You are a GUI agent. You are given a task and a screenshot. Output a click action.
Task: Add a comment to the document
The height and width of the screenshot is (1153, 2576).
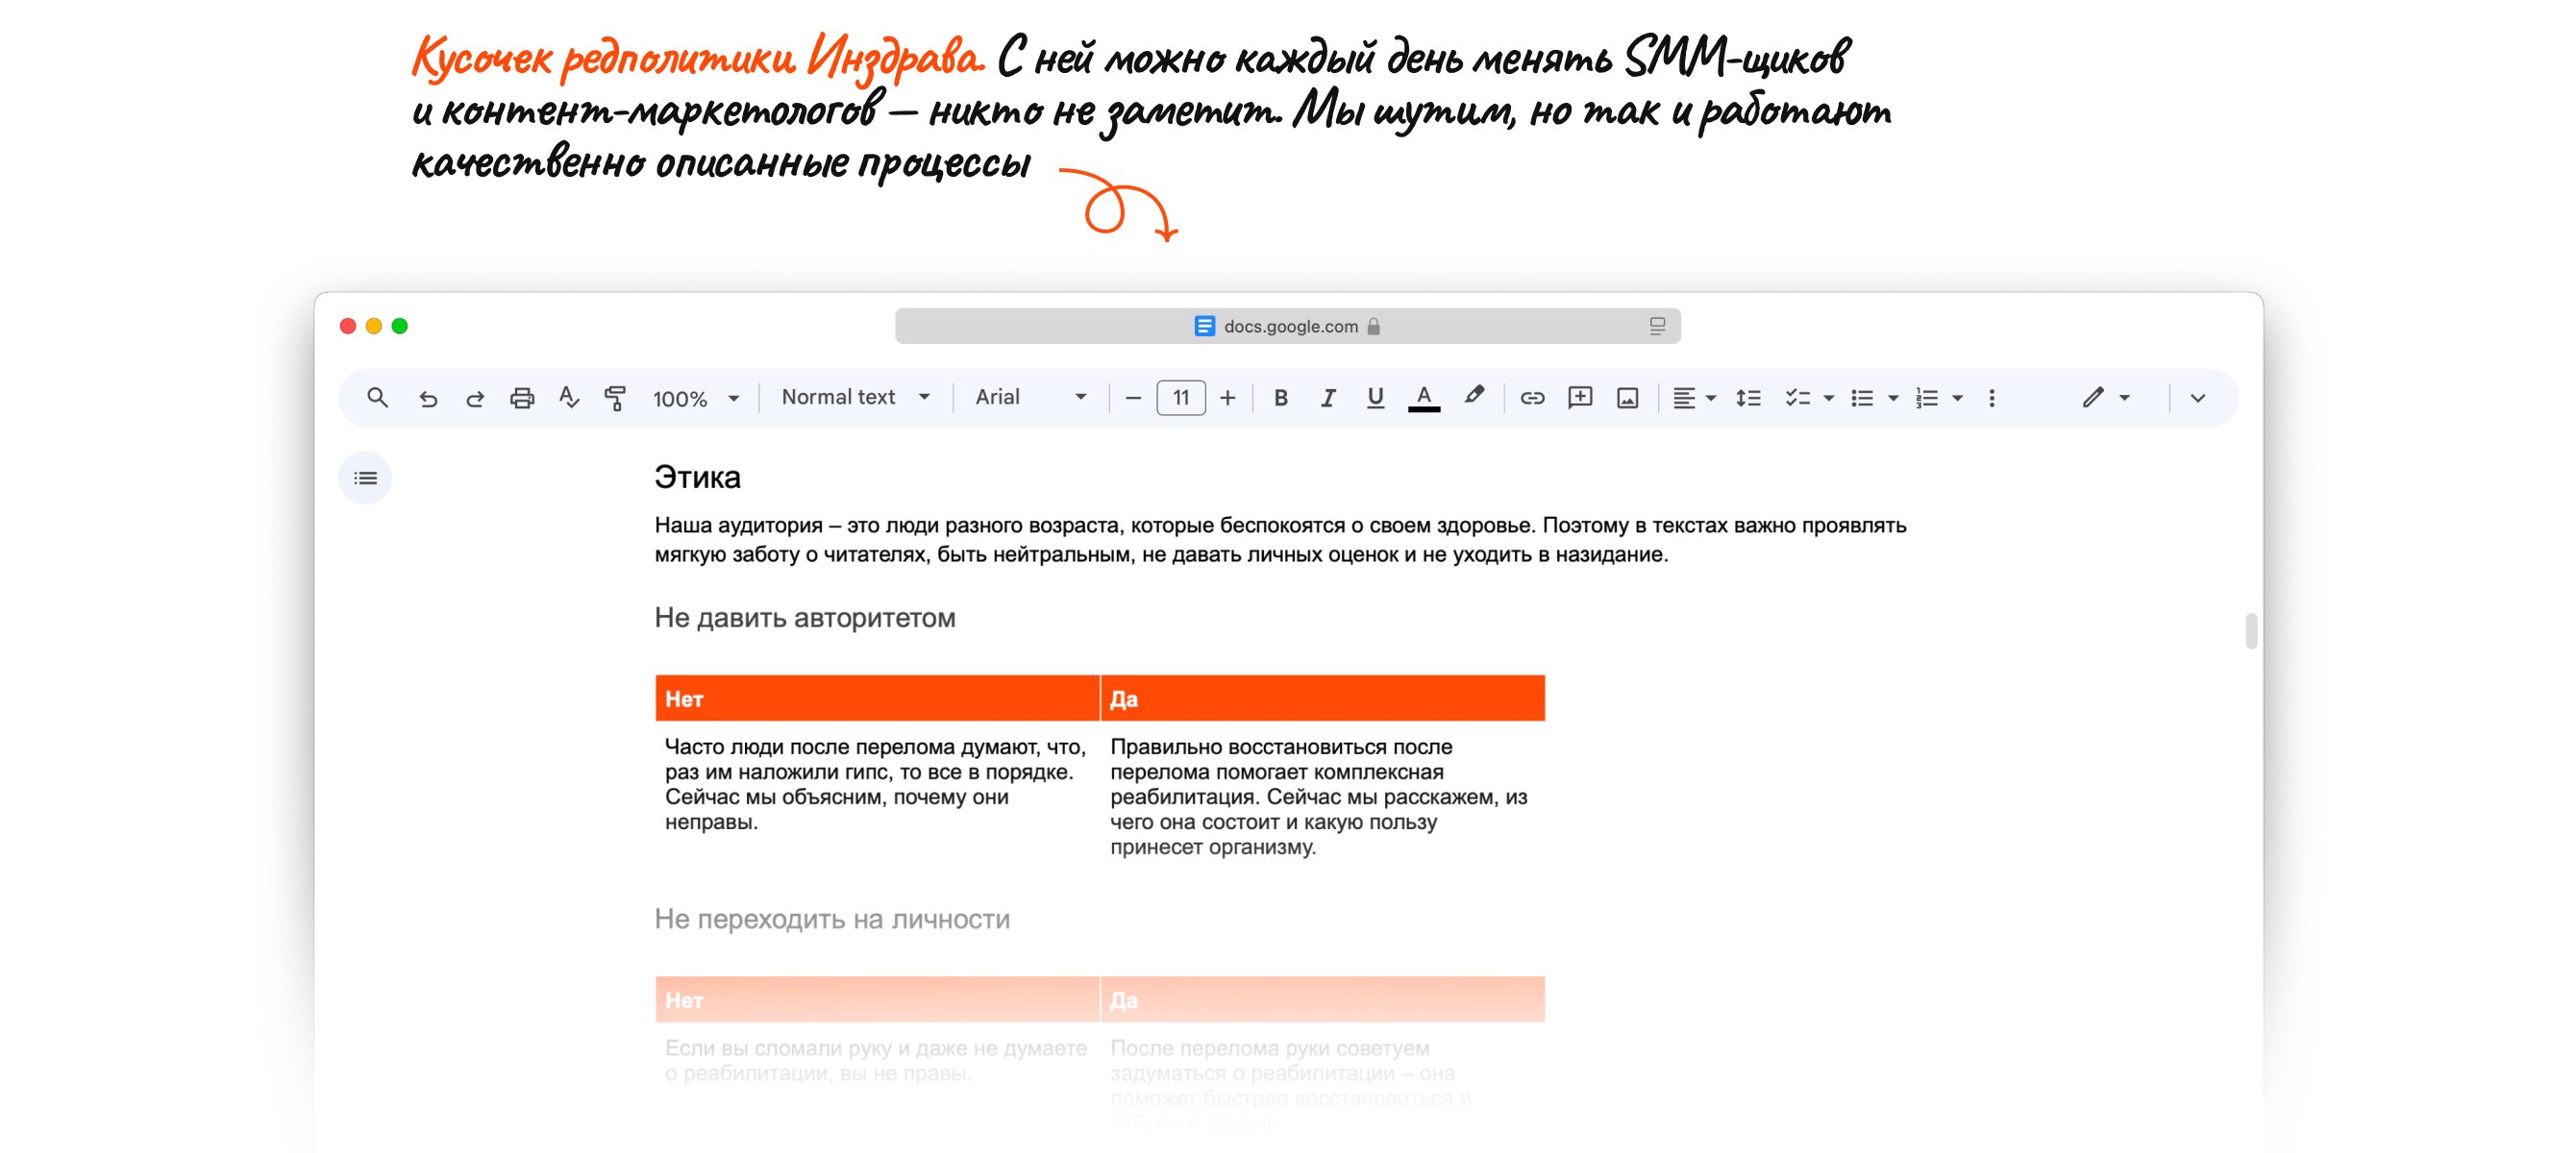pyautogui.click(x=1580, y=398)
